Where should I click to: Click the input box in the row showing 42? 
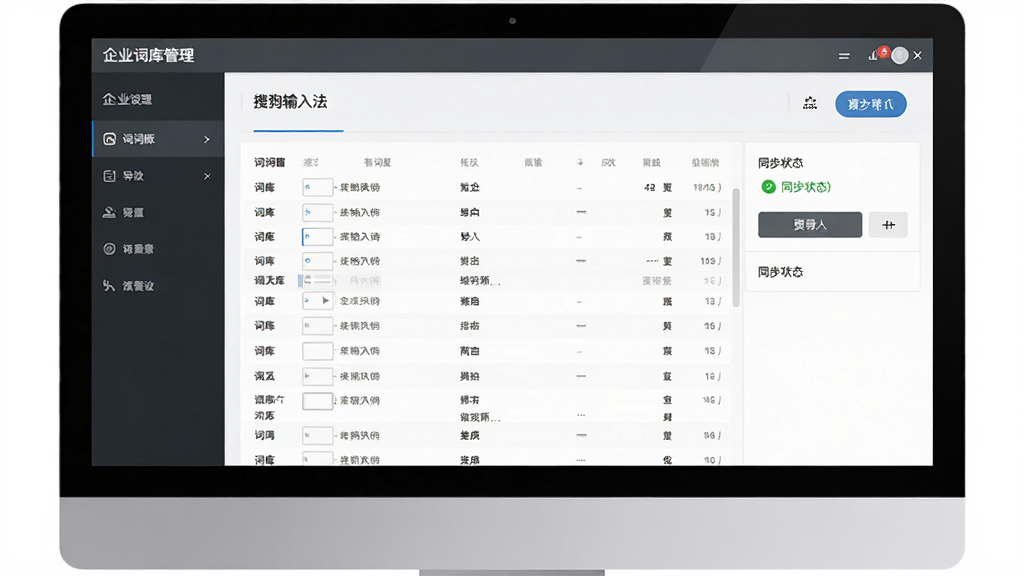point(317,187)
